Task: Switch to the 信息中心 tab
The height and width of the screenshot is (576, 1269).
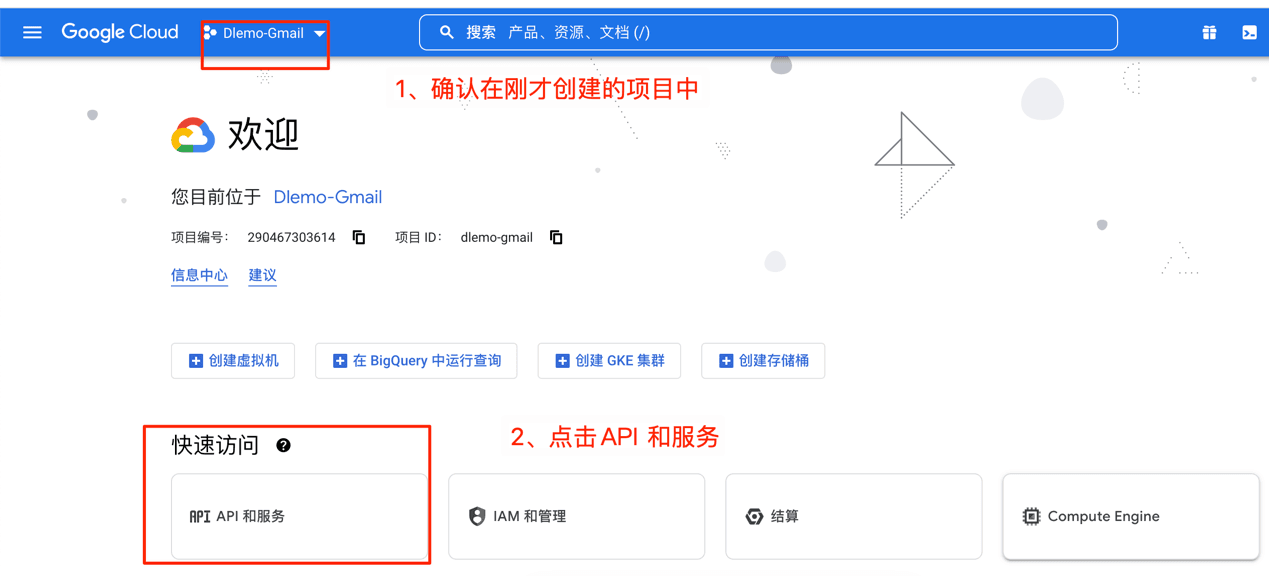Action: (x=199, y=275)
